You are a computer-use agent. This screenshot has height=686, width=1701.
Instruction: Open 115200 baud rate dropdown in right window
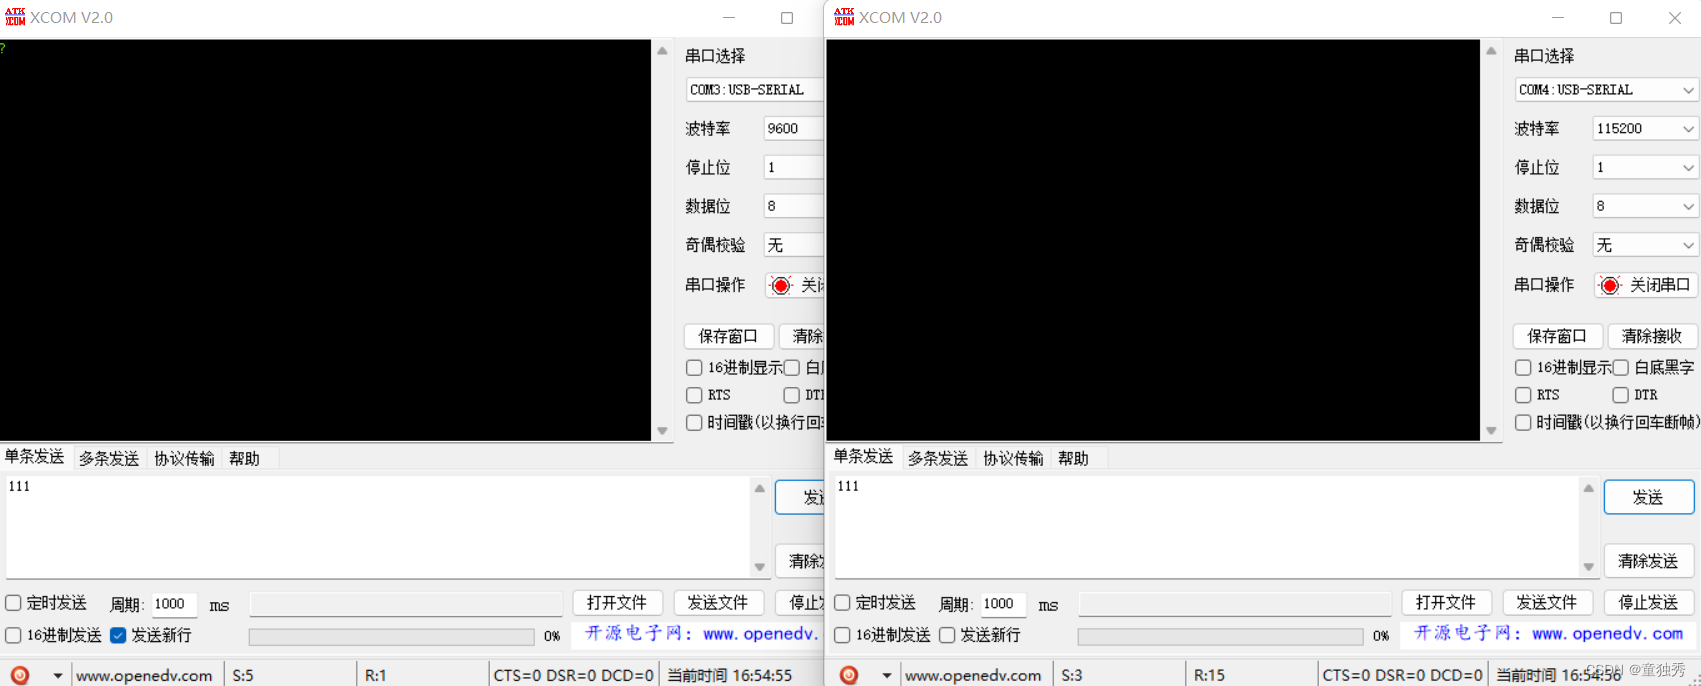pos(1645,129)
